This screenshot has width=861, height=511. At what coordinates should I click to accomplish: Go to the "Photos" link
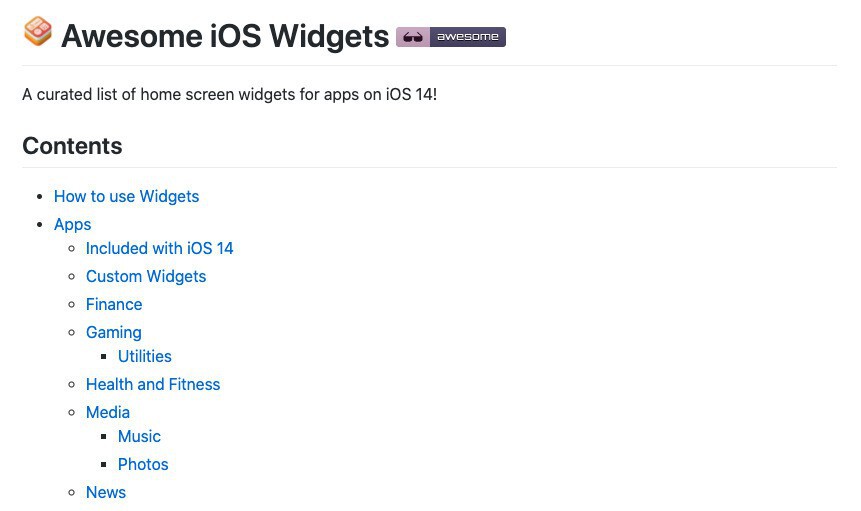coord(142,464)
